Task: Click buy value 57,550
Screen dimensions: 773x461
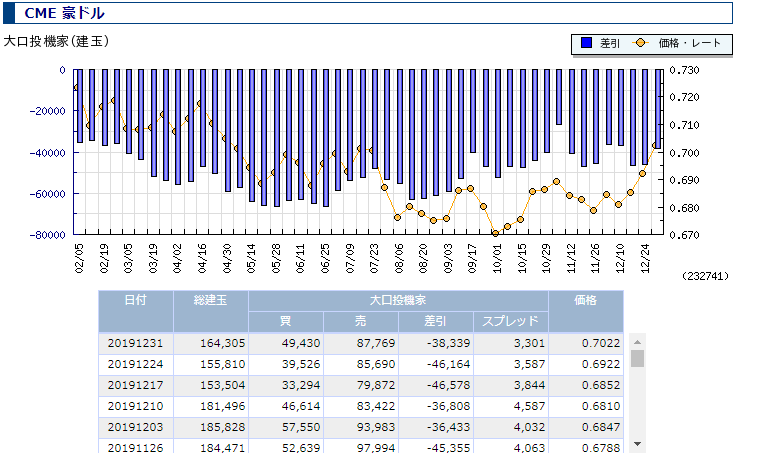Action: (301, 427)
